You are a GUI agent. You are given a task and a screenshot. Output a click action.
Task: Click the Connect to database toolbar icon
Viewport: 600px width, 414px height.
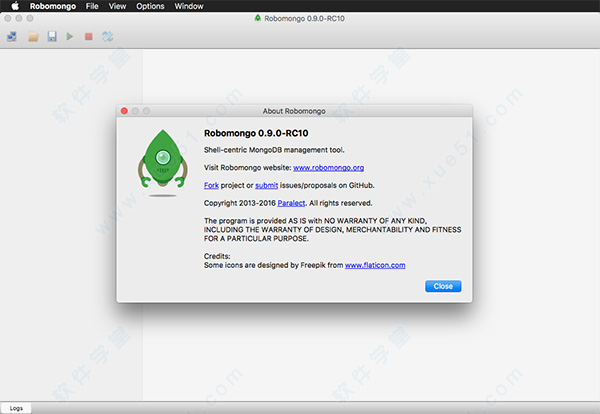click(11, 37)
